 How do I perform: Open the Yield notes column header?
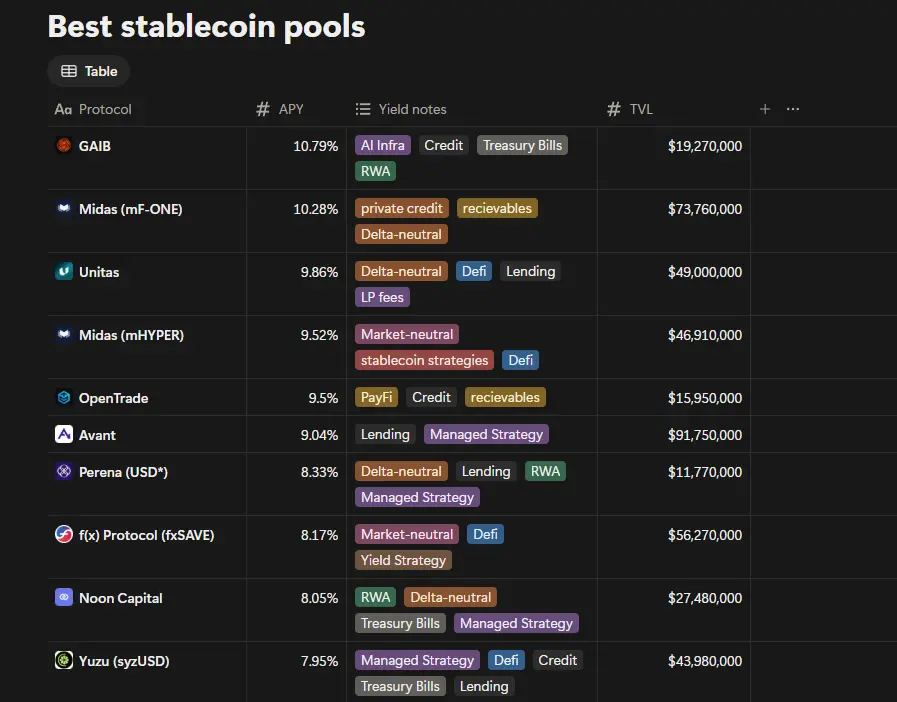[x=401, y=109]
